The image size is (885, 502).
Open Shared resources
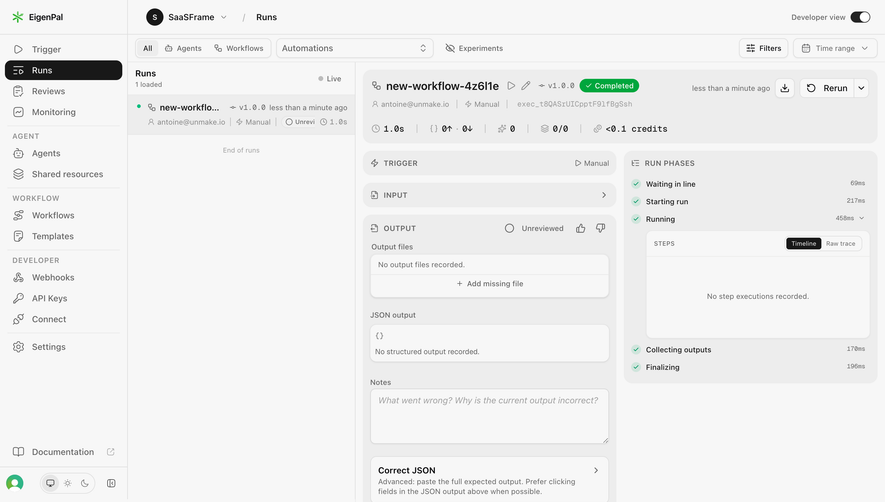63,174
